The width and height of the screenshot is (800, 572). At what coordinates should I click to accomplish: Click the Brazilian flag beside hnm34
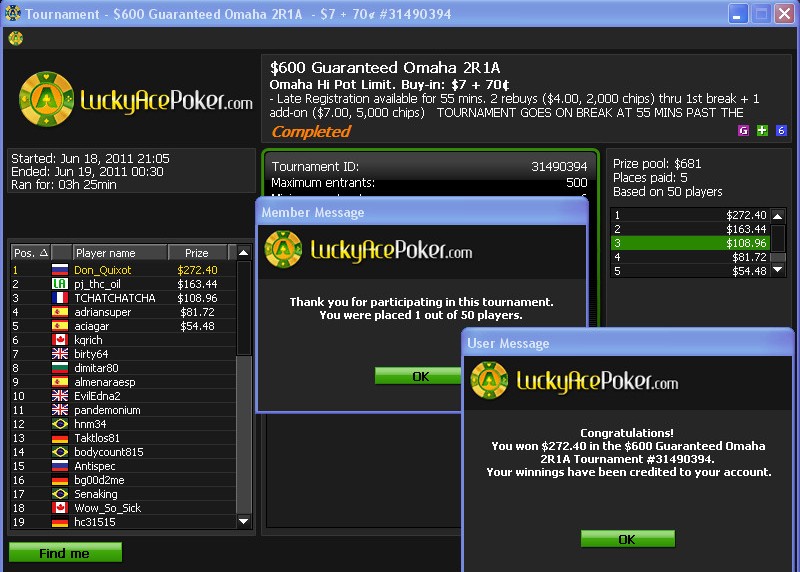(60, 424)
